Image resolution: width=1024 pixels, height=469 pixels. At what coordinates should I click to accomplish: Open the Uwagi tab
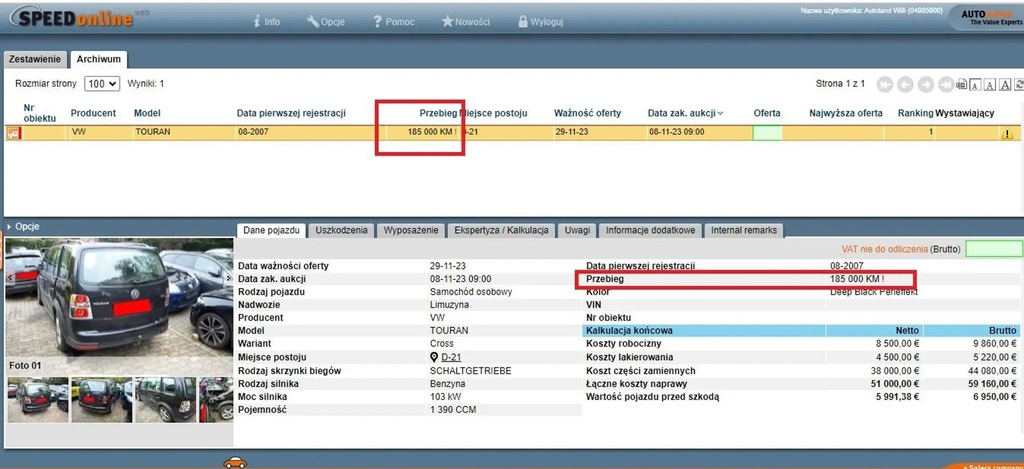click(578, 231)
